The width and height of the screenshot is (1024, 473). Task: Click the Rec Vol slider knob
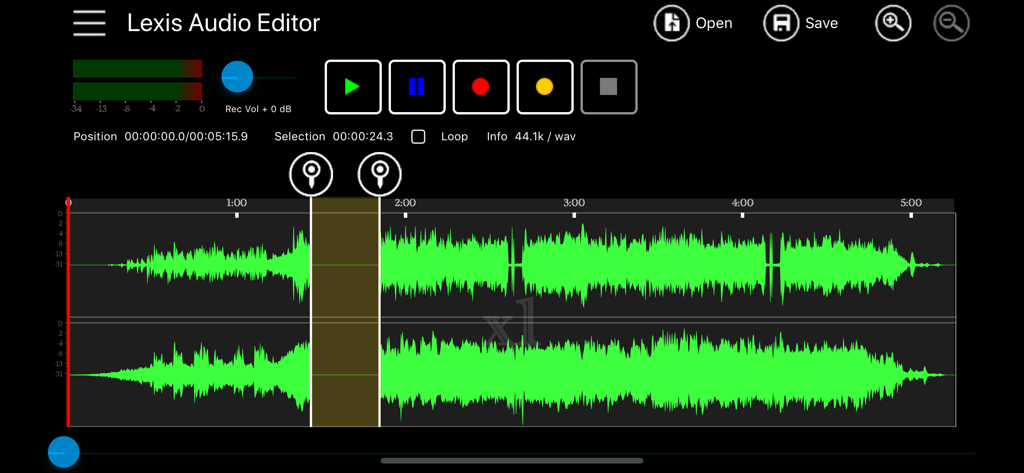click(x=237, y=77)
